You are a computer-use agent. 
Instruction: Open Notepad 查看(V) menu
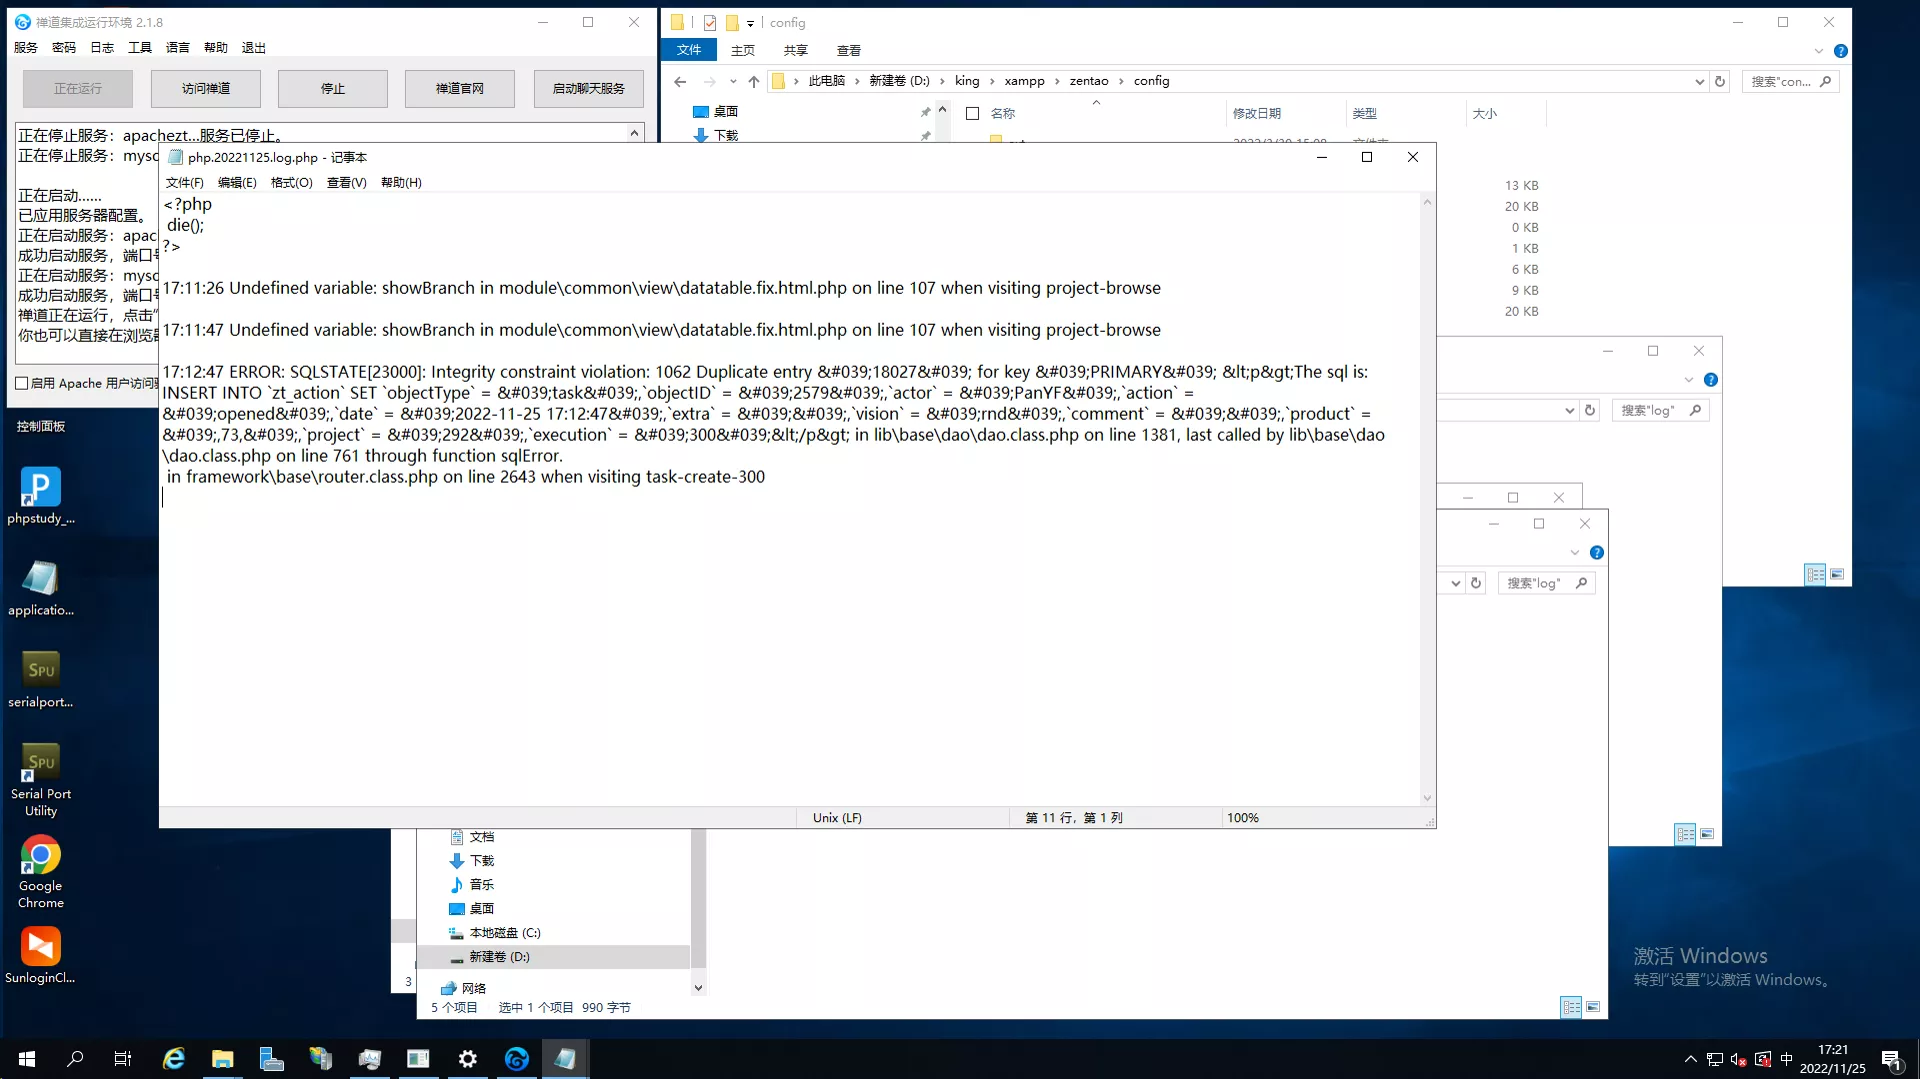tap(346, 182)
